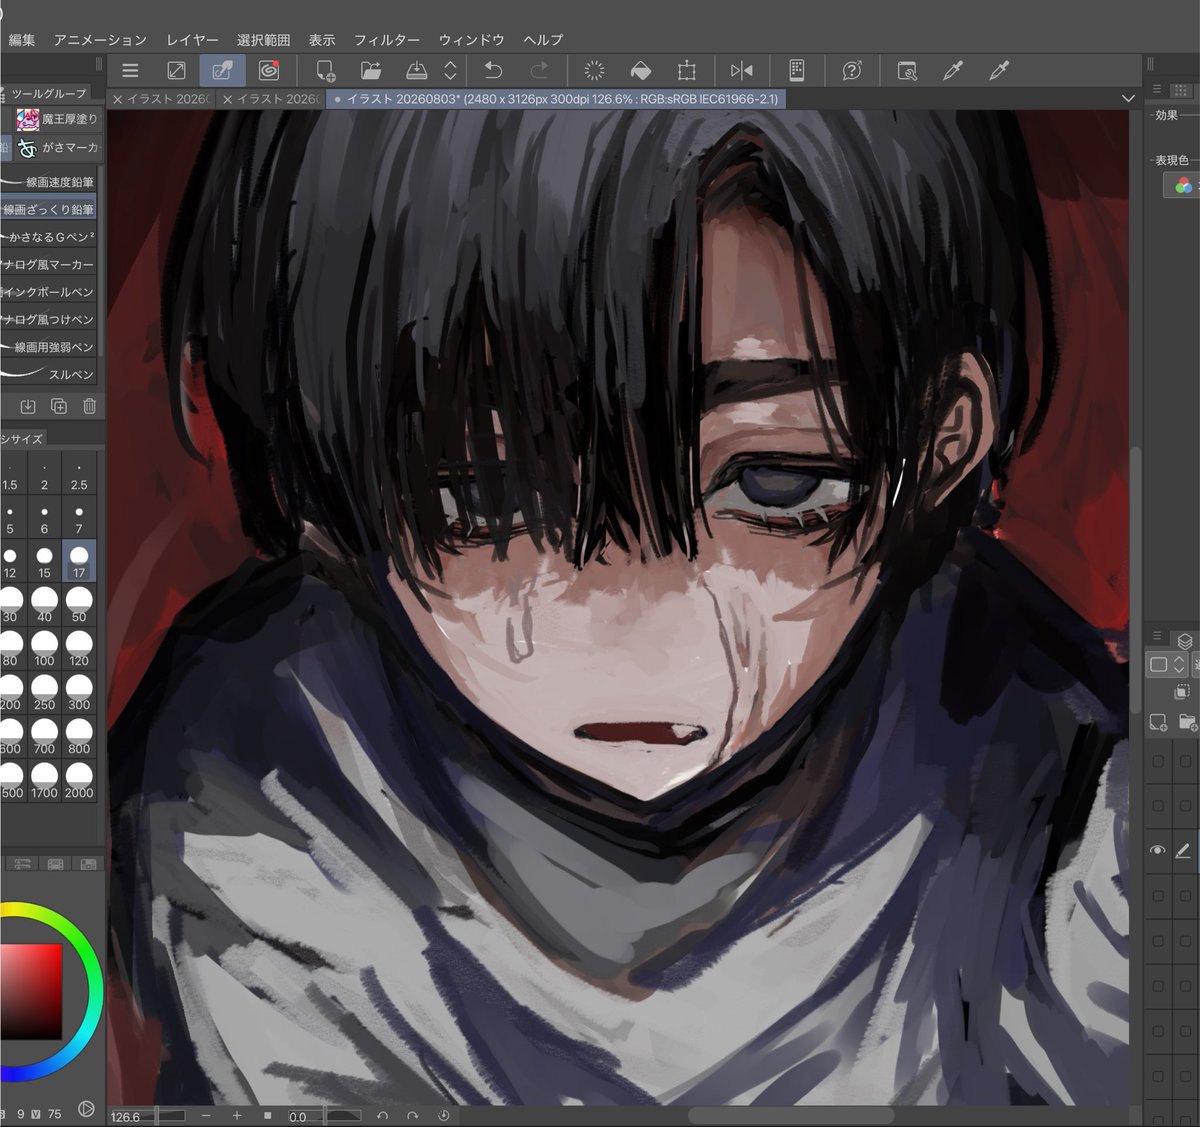Click the fill bucket icon
This screenshot has height=1127, width=1200.
640,71
